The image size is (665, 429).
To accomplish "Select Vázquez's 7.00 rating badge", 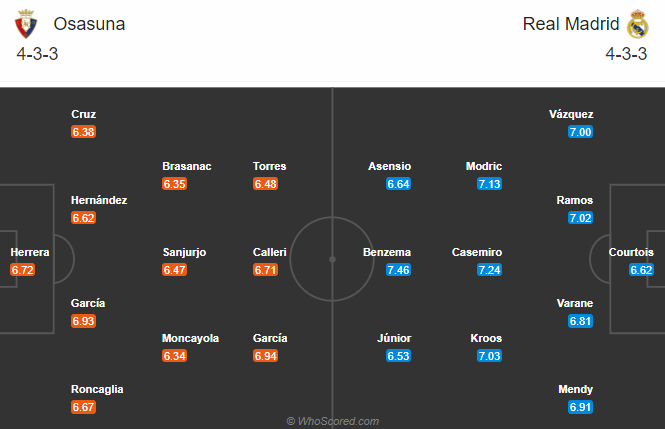I will coord(581,132).
